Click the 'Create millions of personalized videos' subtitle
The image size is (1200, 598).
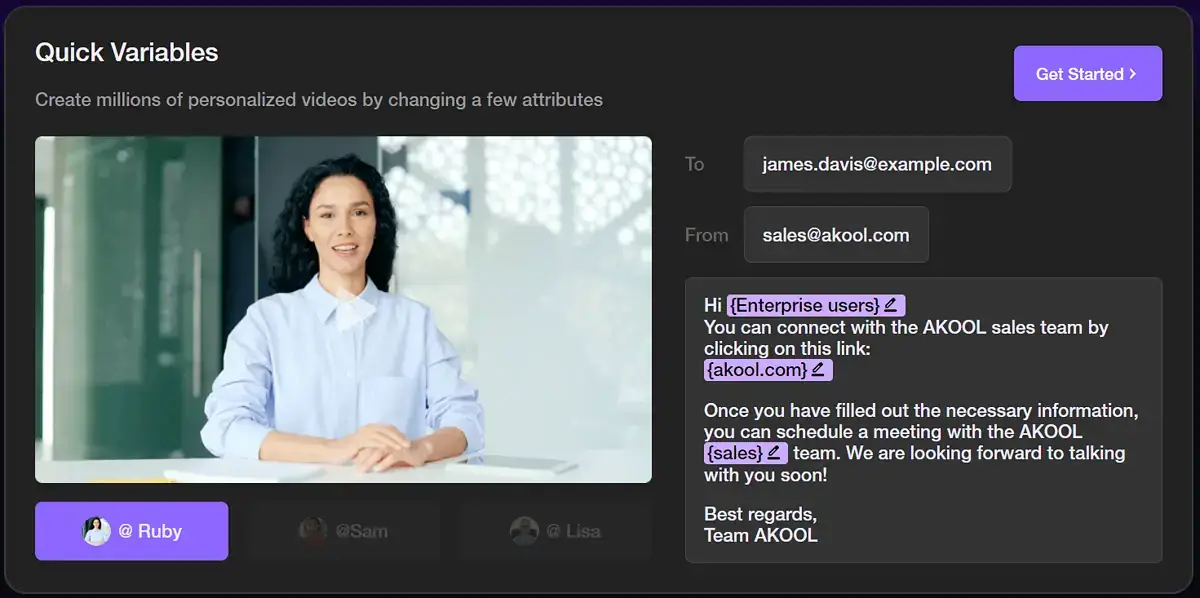tap(319, 100)
